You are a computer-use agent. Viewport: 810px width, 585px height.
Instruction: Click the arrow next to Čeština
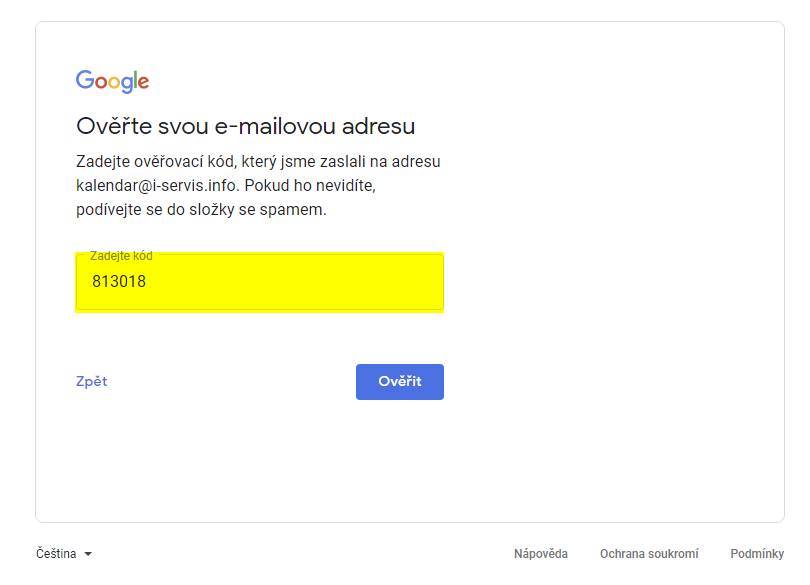tap(88, 554)
